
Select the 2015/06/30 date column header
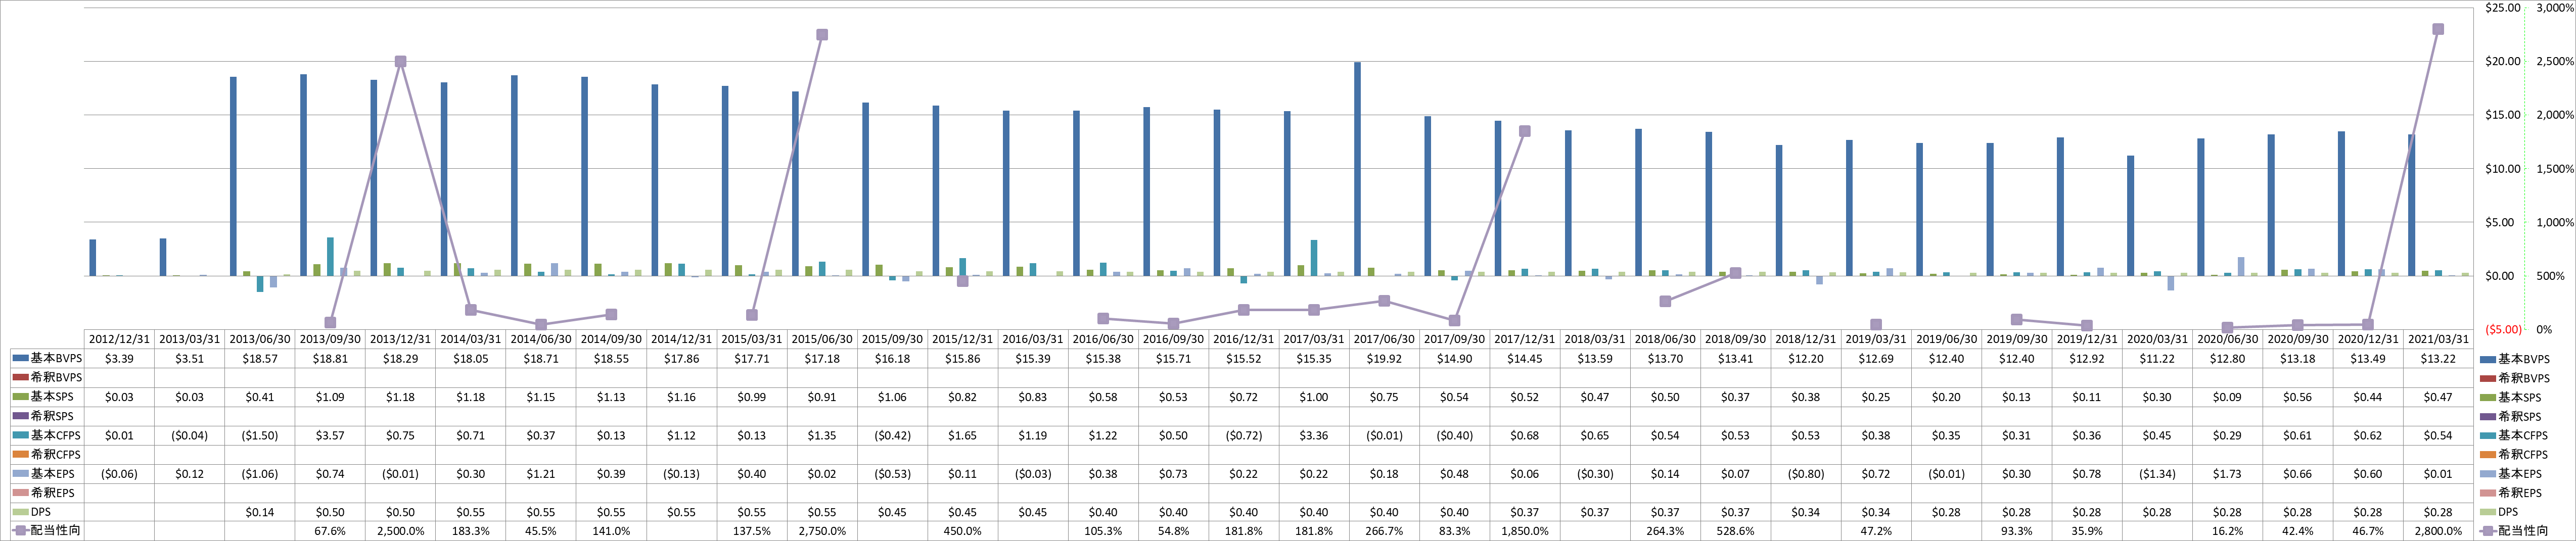click(822, 339)
